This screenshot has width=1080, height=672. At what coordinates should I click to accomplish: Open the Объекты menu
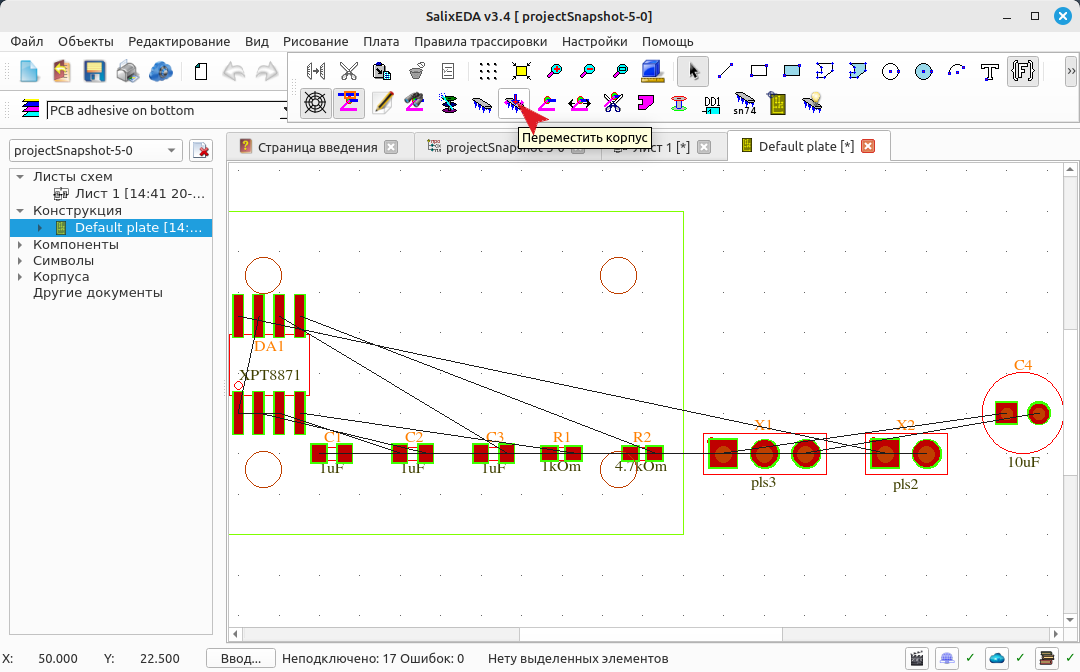pyautogui.click(x=85, y=42)
